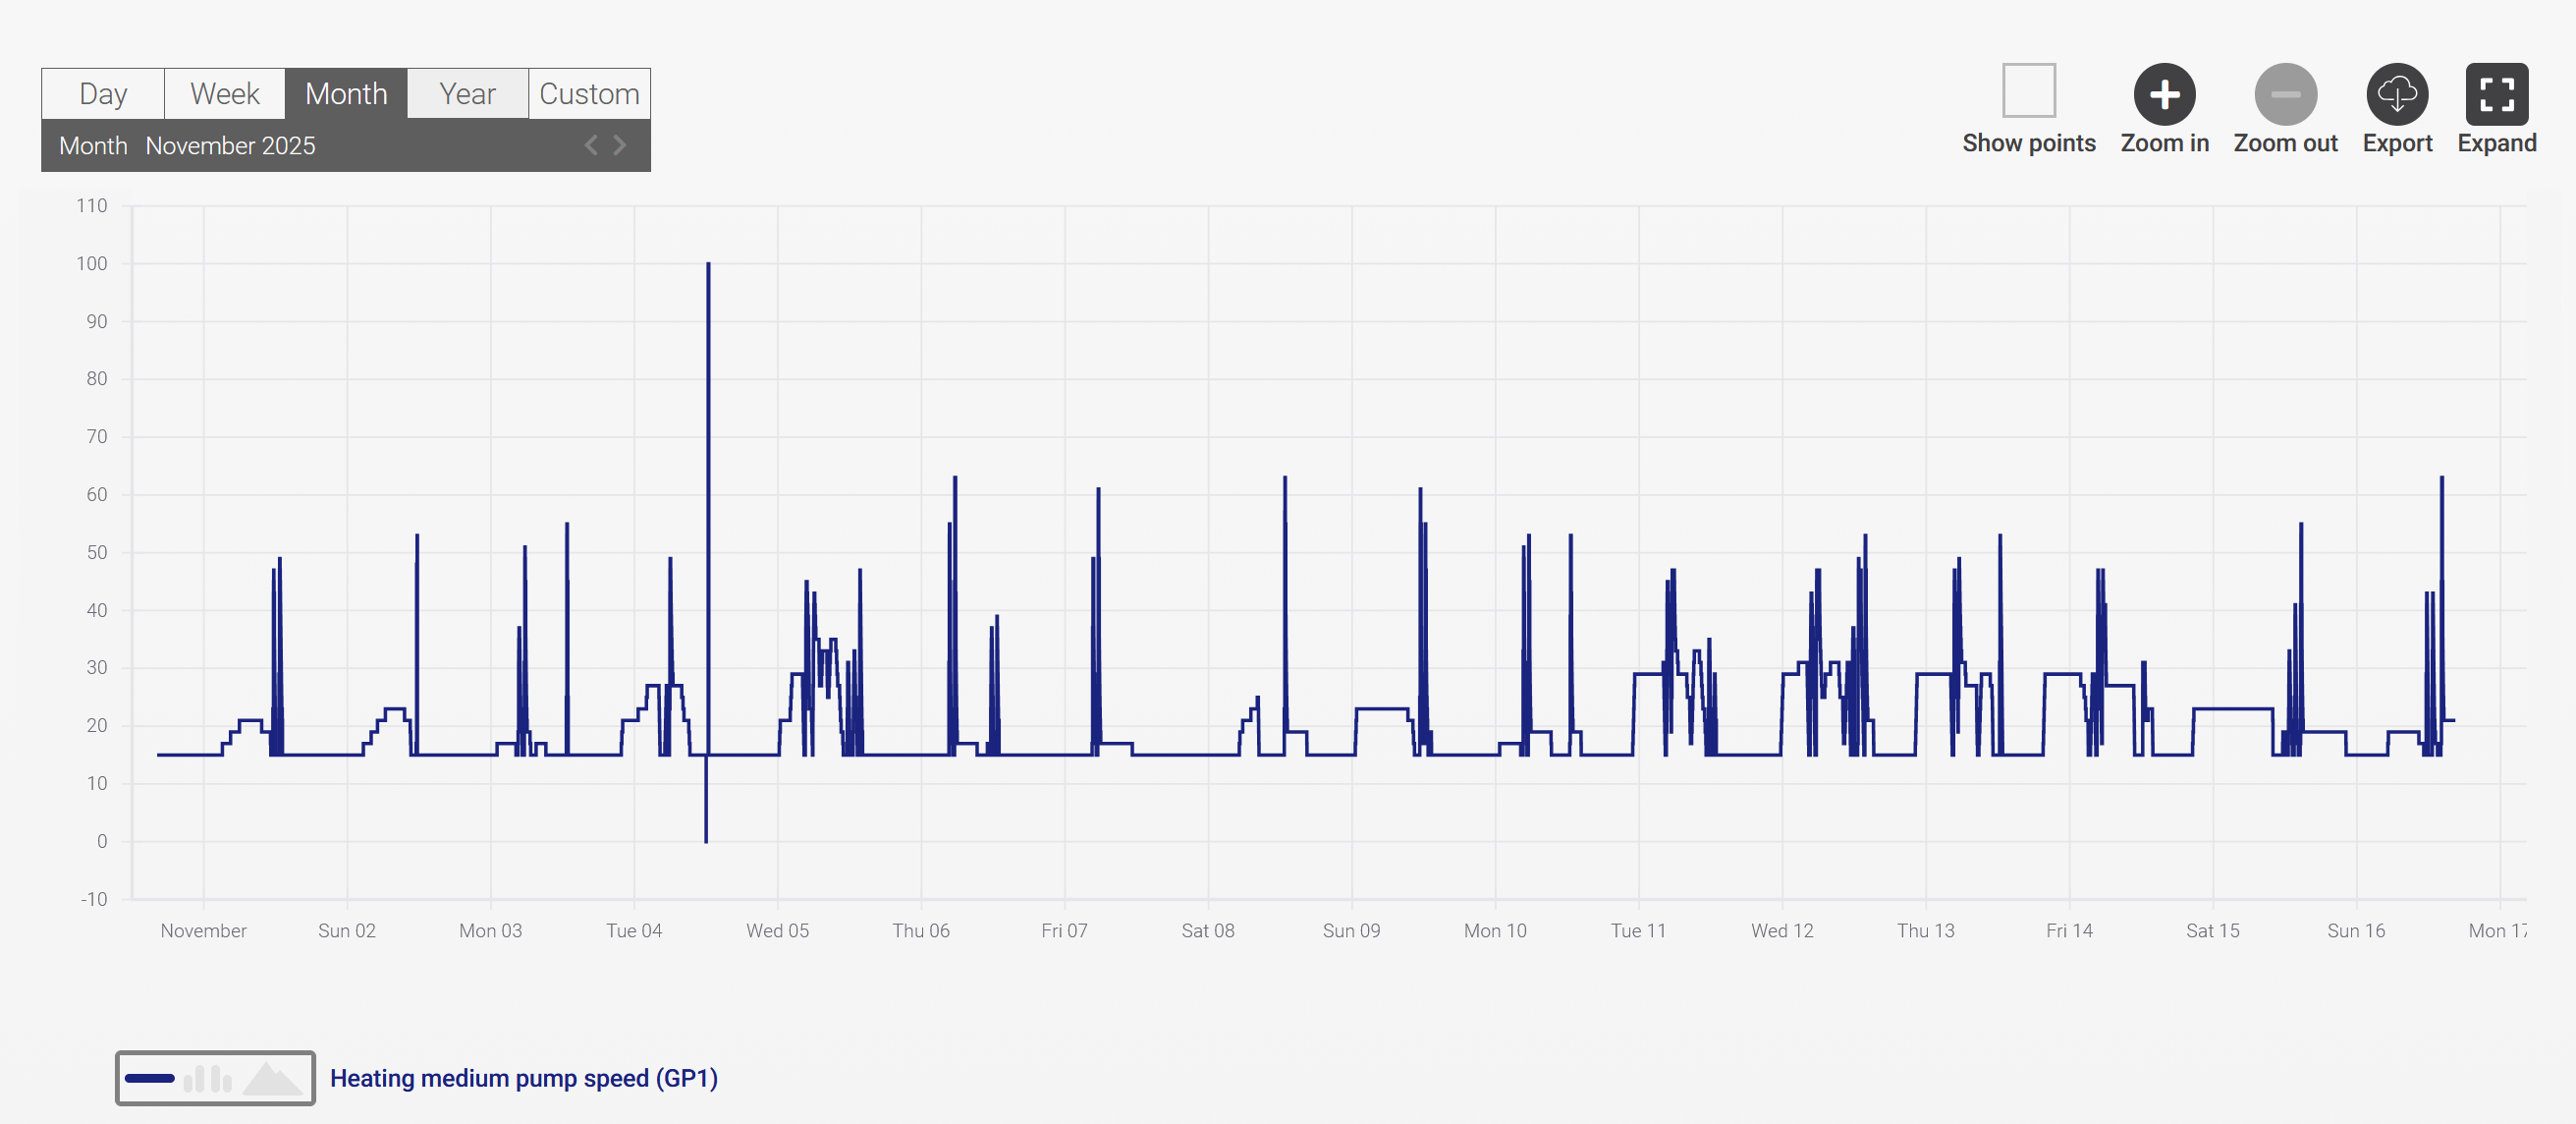The height and width of the screenshot is (1124, 2576).
Task: Select the Year tab
Action: point(467,94)
